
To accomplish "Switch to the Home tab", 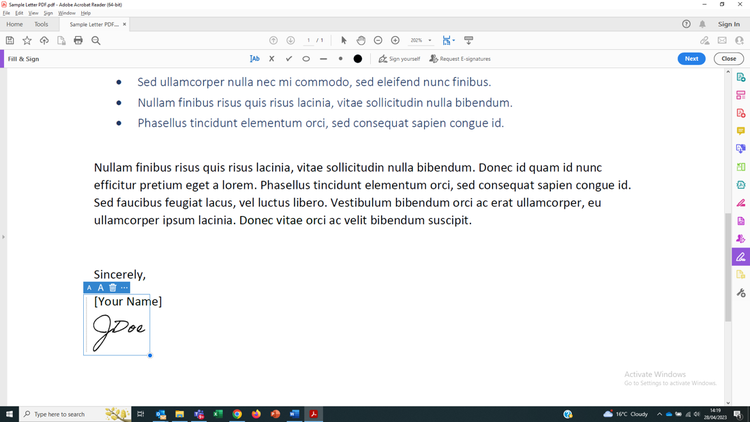I will [14, 24].
